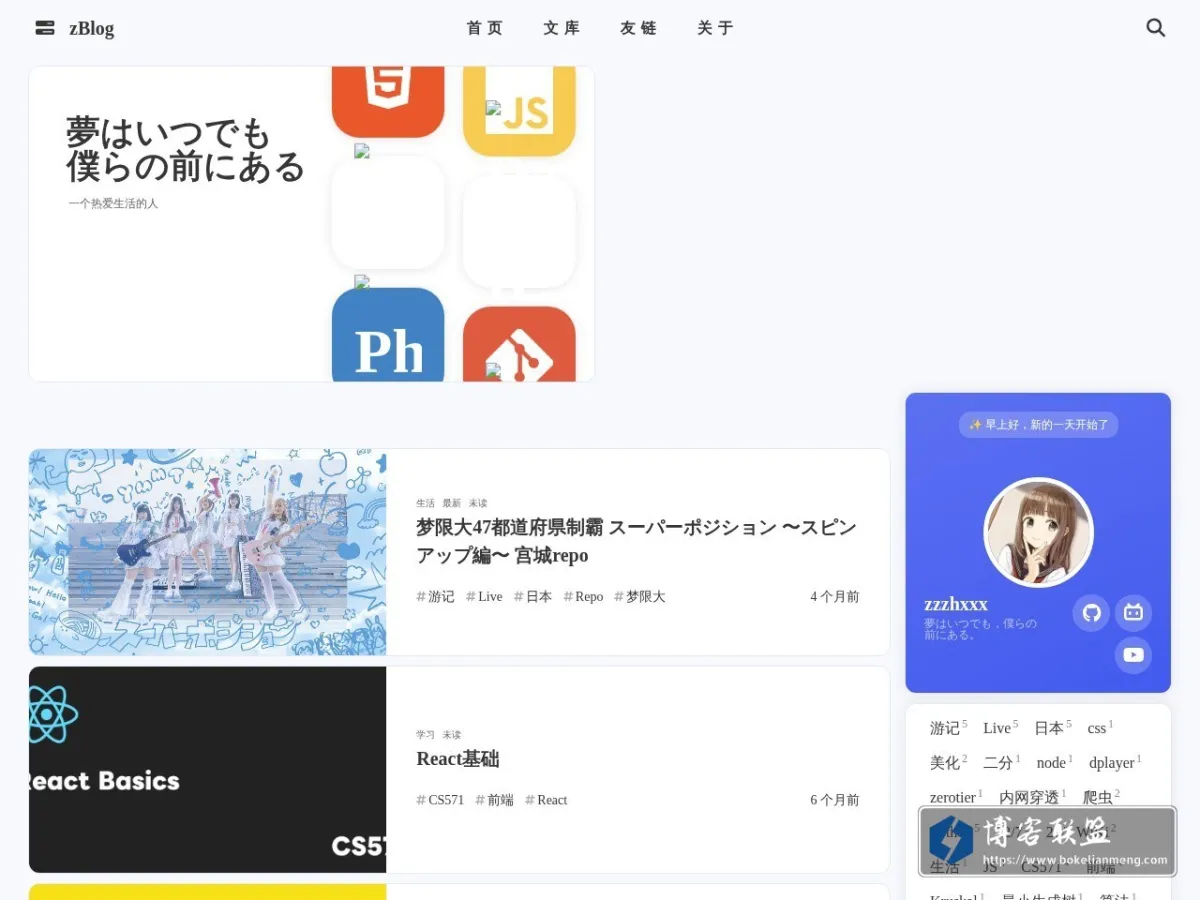The height and width of the screenshot is (900, 1200).
Task: Click the yellow JS skill icon
Action: (519, 111)
